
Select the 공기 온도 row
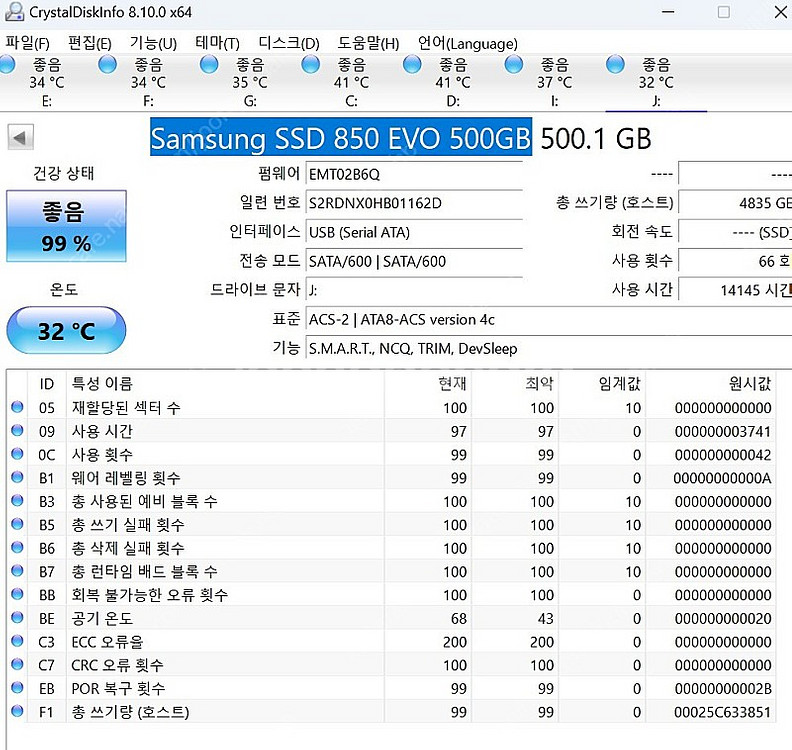click(x=391, y=618)
